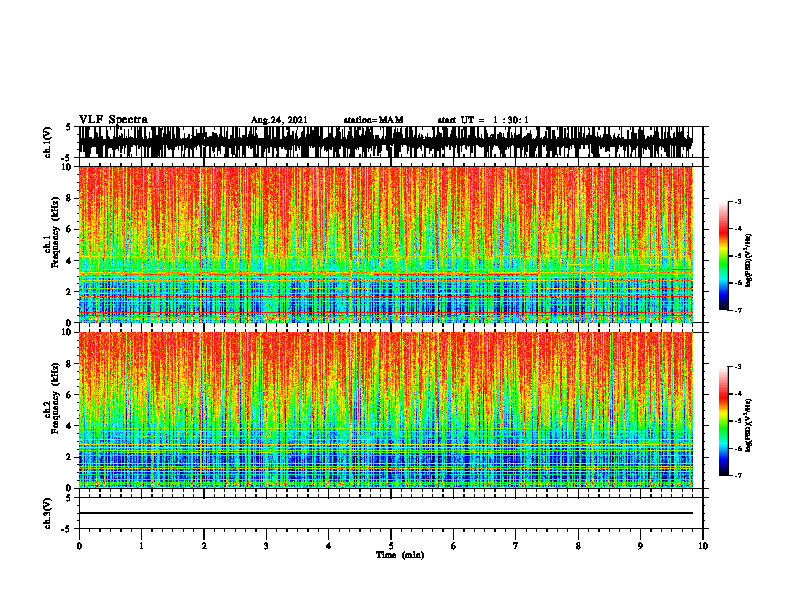Click the "6" tick on the time axis

click(454, 546)
